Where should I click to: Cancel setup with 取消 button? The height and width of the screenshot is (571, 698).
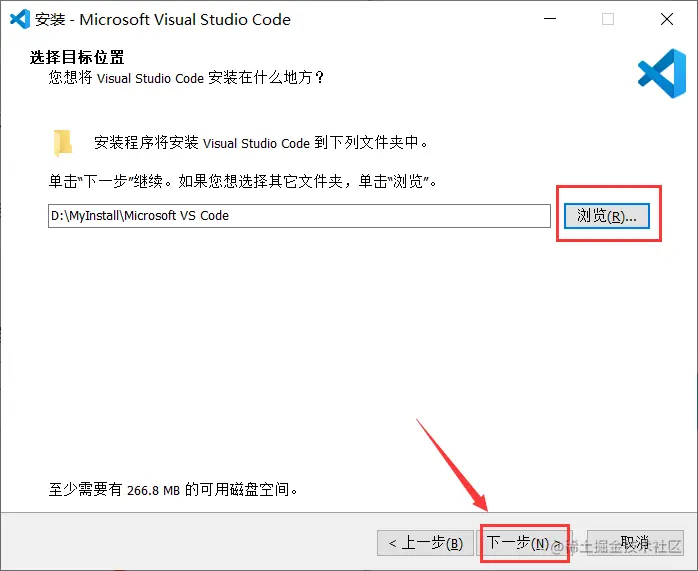(635, 543)
